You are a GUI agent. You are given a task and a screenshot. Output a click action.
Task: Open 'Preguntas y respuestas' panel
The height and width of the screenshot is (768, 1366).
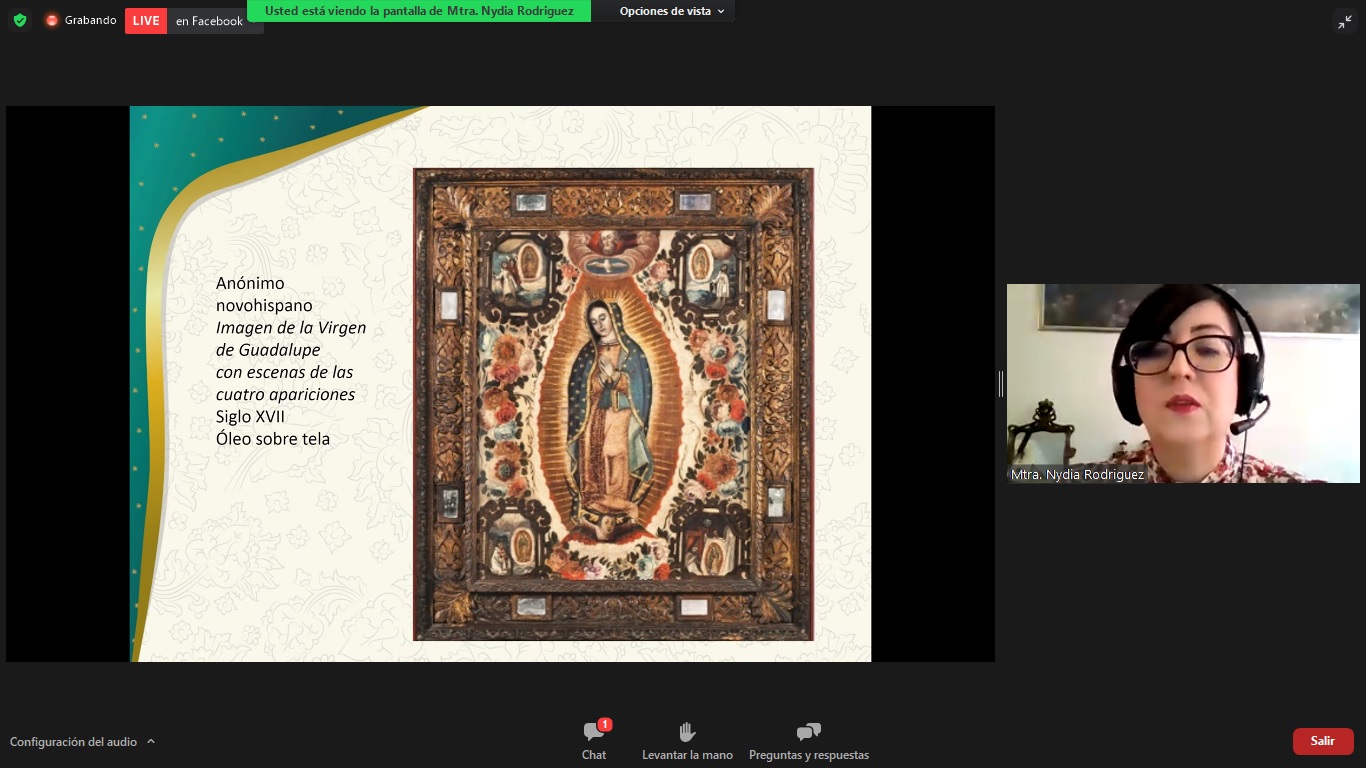(809, 741)
